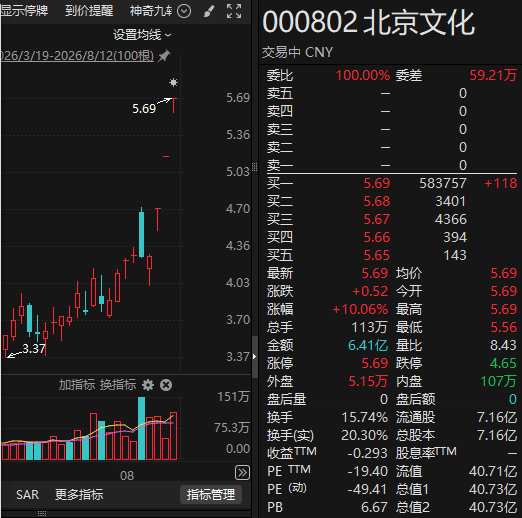
Task: Click the 总值1 value 40.73亿
Action: [x=493, y=489]
